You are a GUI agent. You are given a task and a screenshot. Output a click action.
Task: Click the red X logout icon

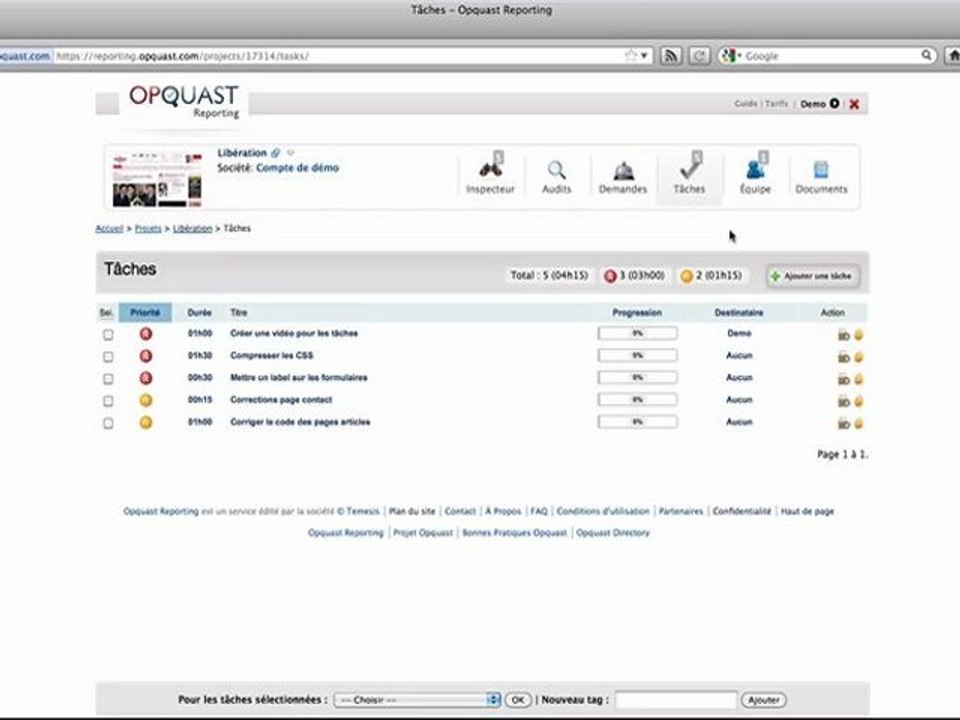point(854,104)
